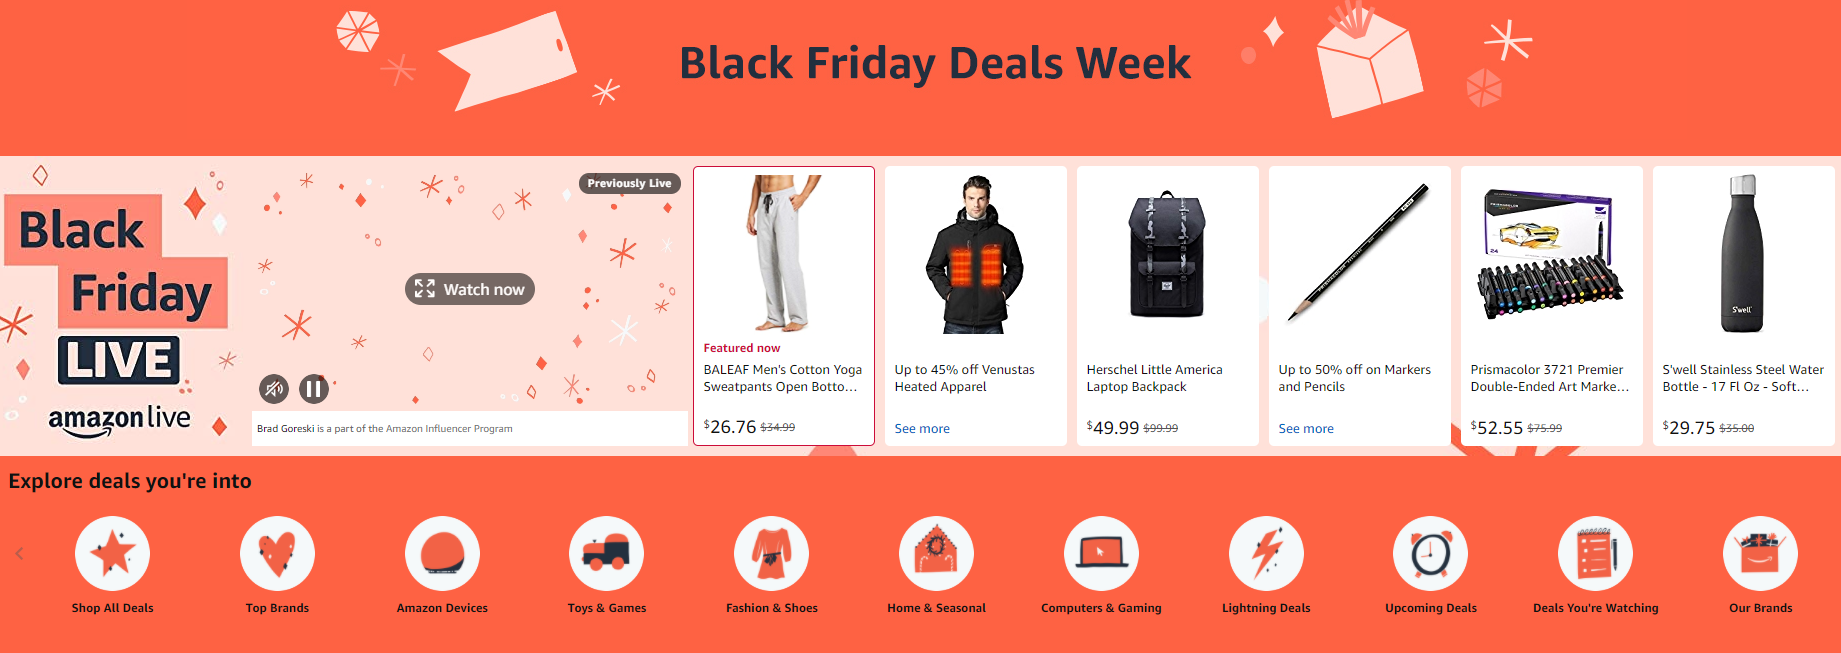The width and height of the screenshot is (1841, 653).
Task: Open the Fashion & Shoes category icon
Action: click(771, 552)
